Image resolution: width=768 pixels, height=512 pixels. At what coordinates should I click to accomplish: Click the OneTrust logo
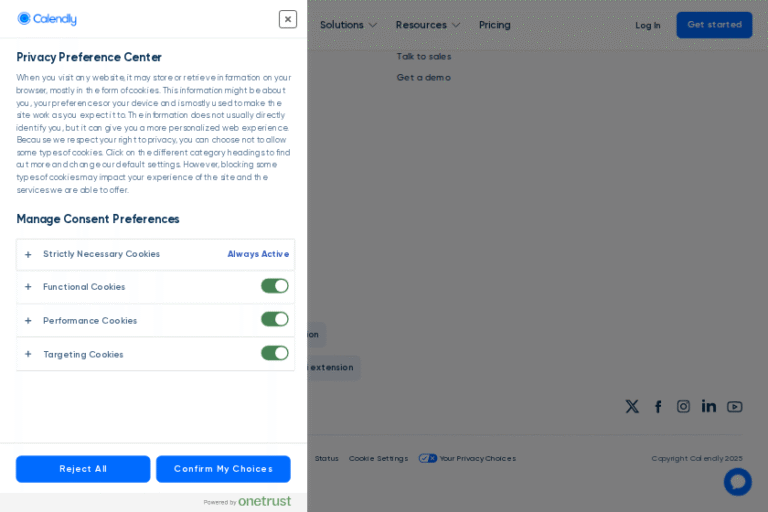pyautogui.click(x=264, y=501)
